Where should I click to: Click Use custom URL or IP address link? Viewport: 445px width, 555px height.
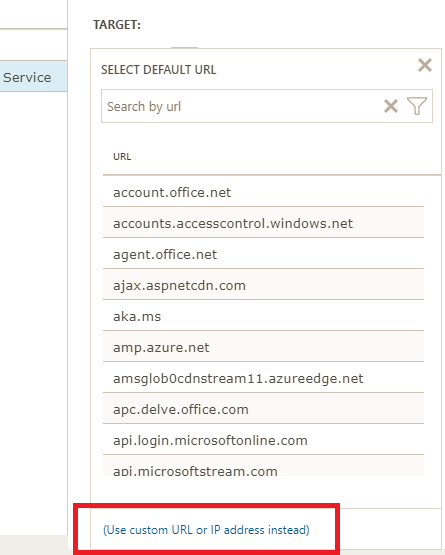tap(206, 530)
